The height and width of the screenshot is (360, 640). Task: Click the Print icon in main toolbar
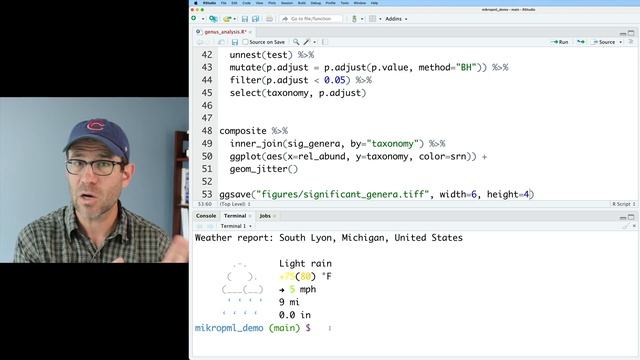click(269, 19)
